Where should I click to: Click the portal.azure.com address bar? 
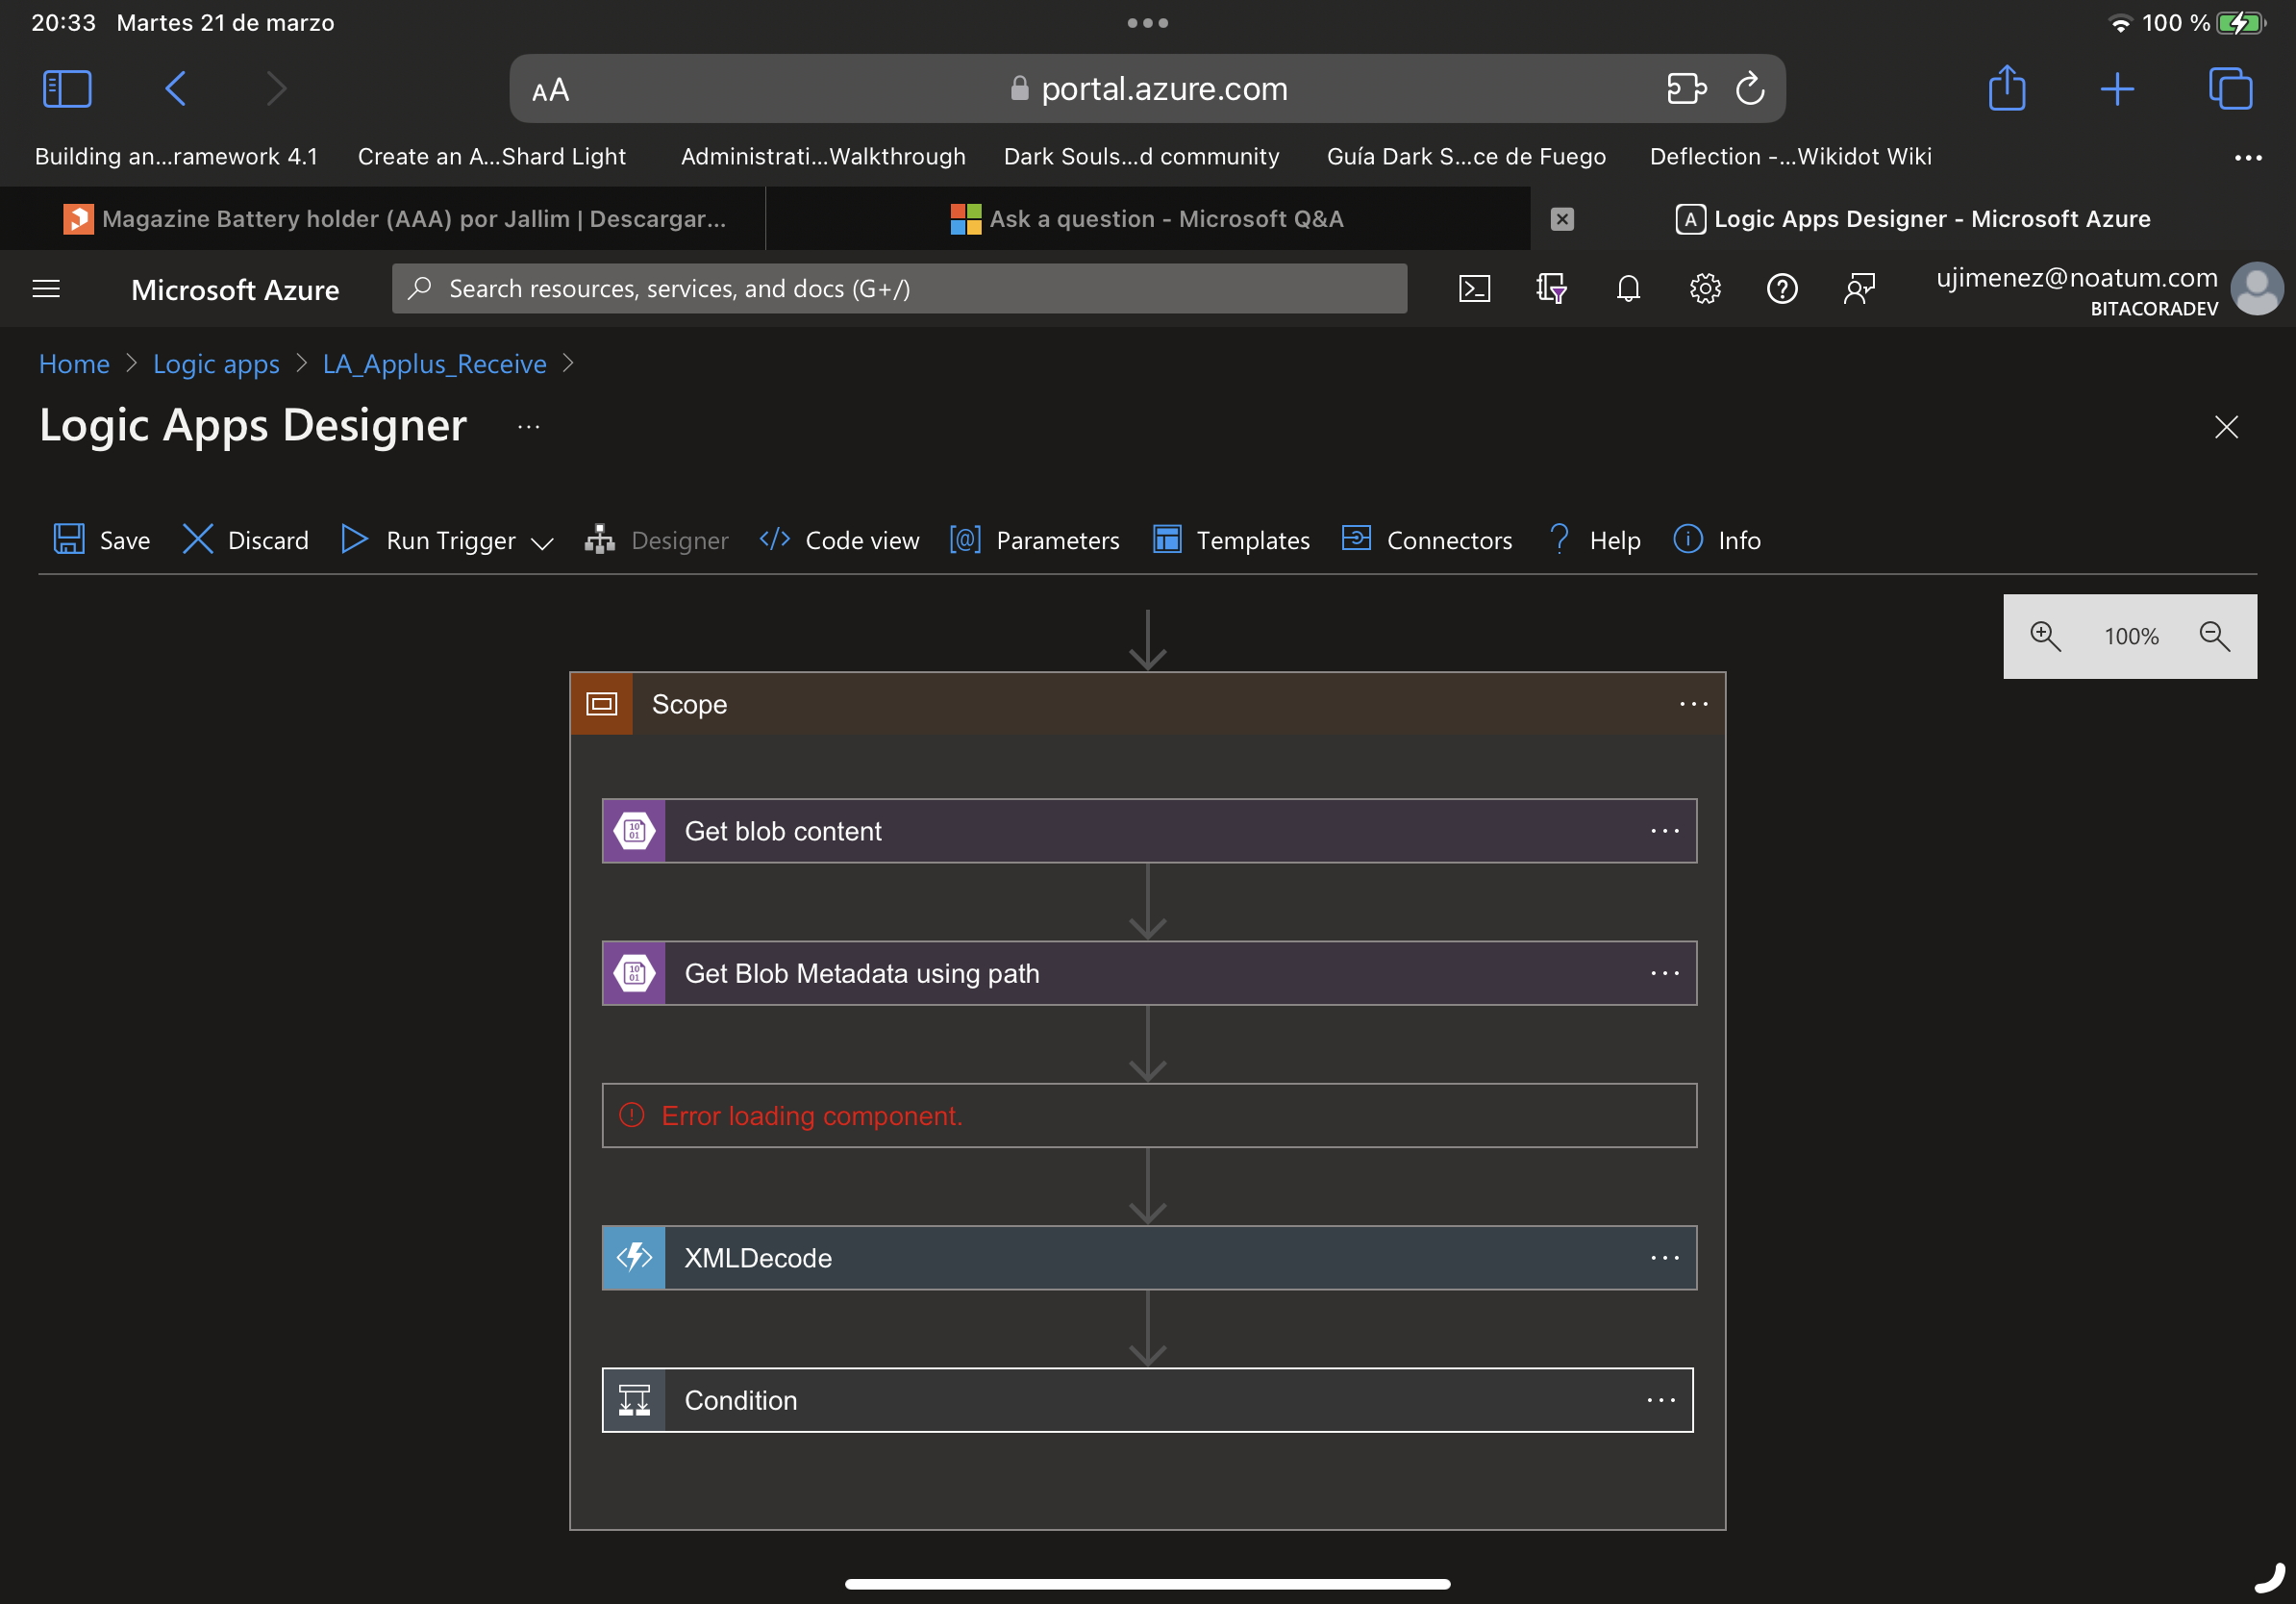click(x=1147, y=89)
